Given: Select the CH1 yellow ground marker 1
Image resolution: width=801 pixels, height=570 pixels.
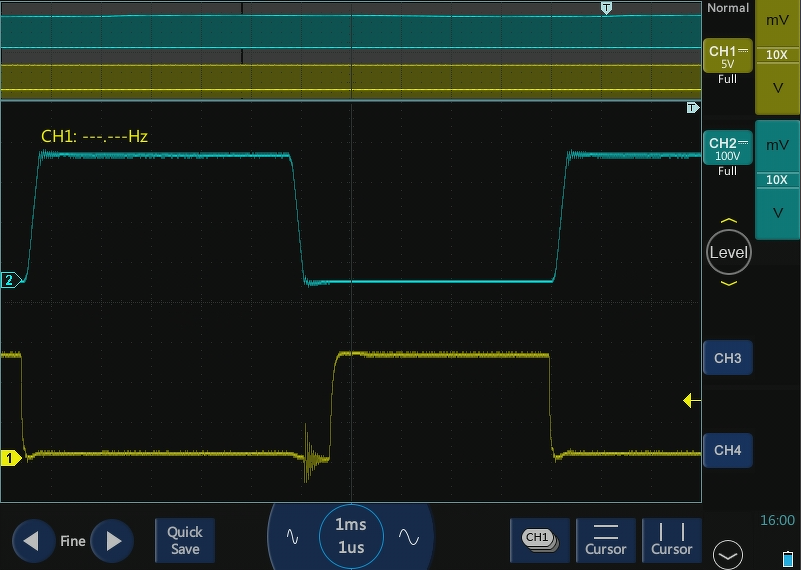Looking at the screenshot, I should point(11,458).
